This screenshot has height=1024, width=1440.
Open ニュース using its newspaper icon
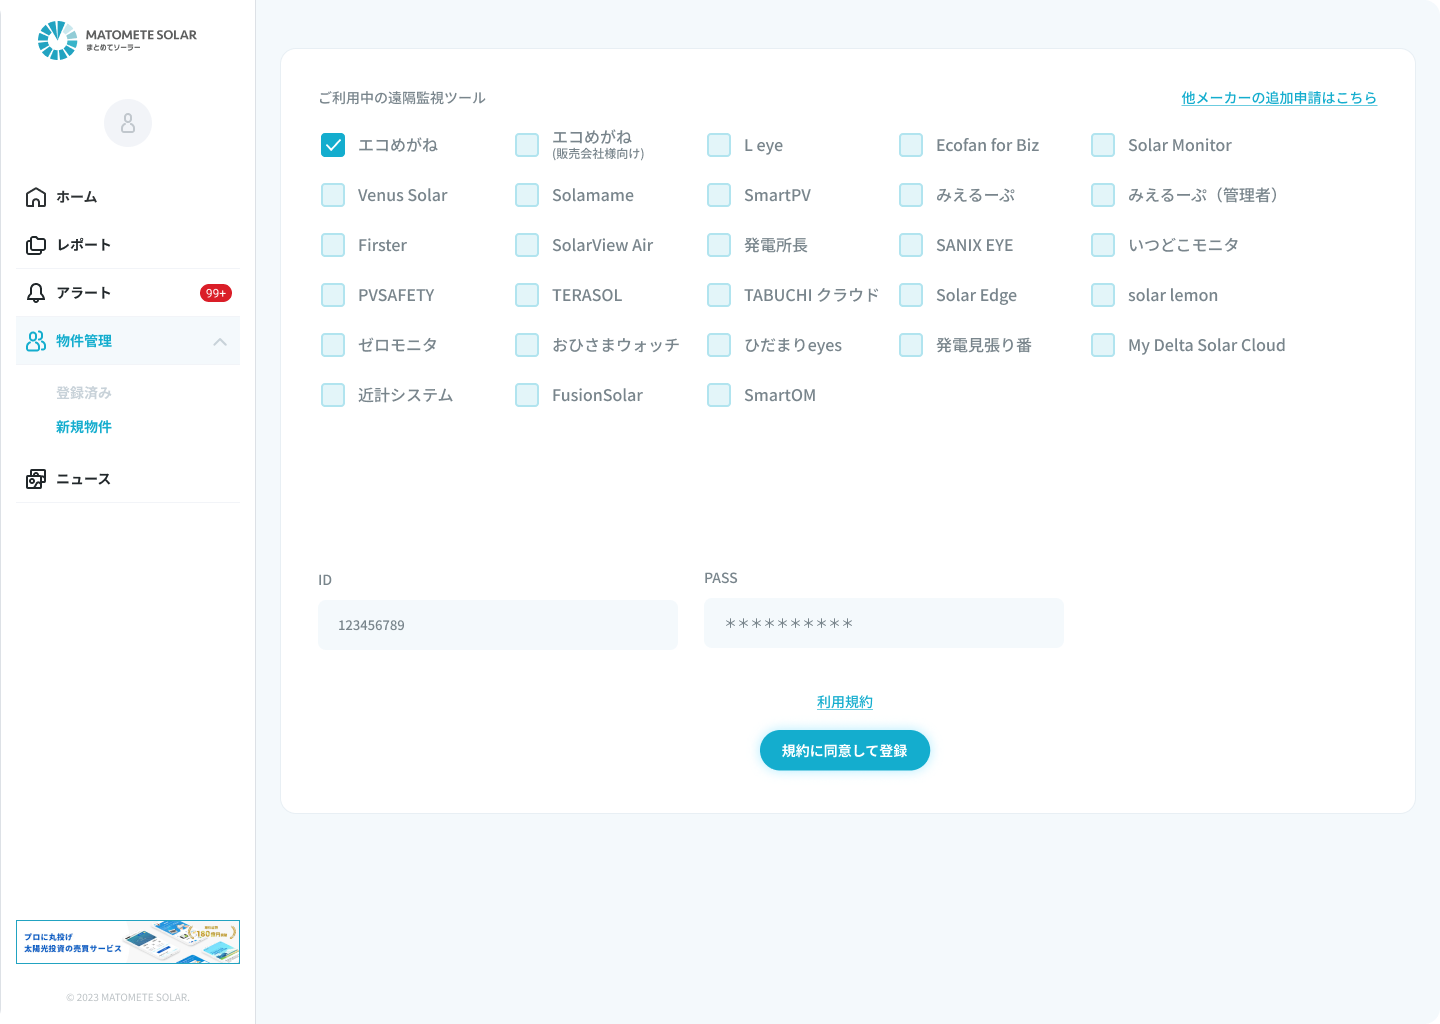pyautogui.click(x=35, y=478)
